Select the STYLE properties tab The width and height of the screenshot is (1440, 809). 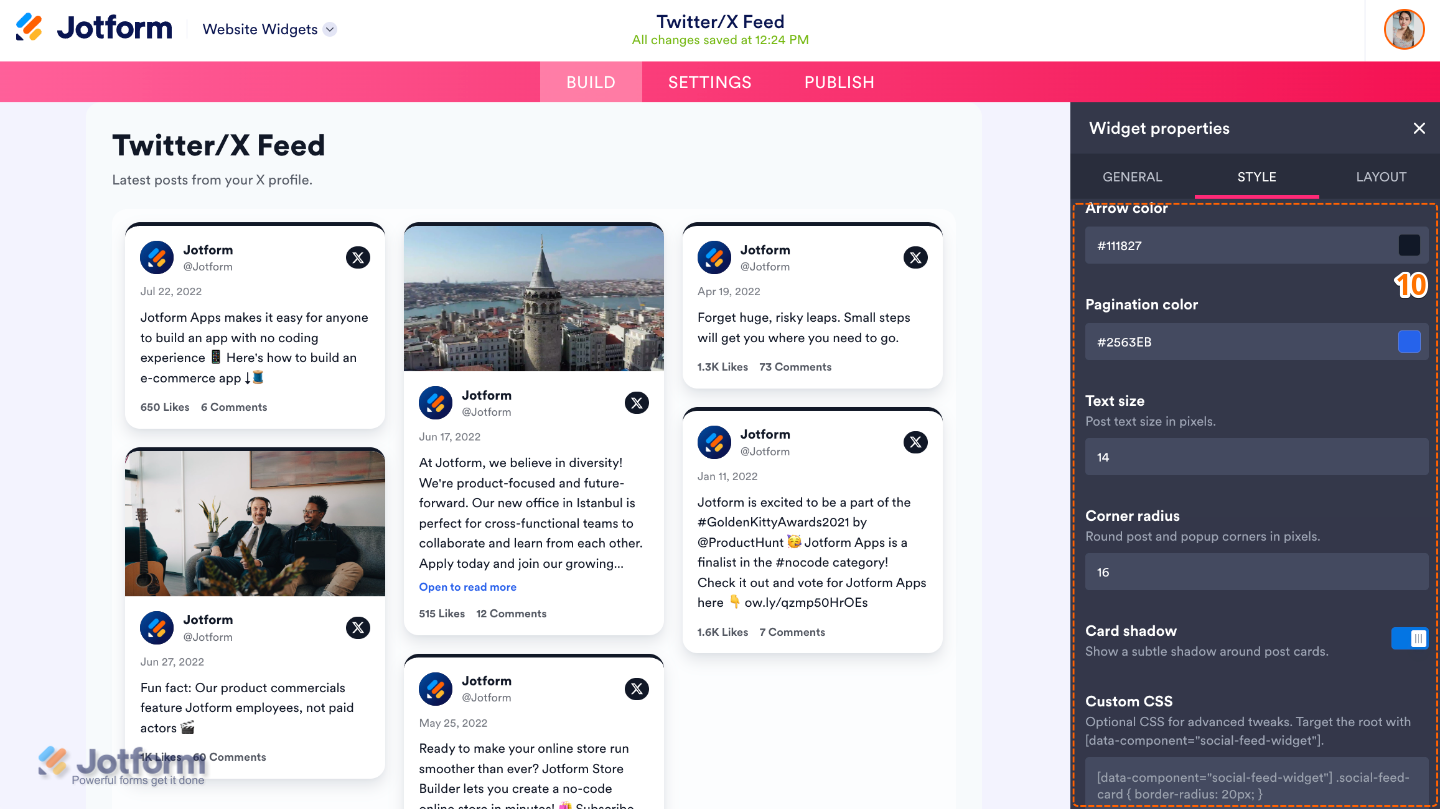tap(1257, 177)
